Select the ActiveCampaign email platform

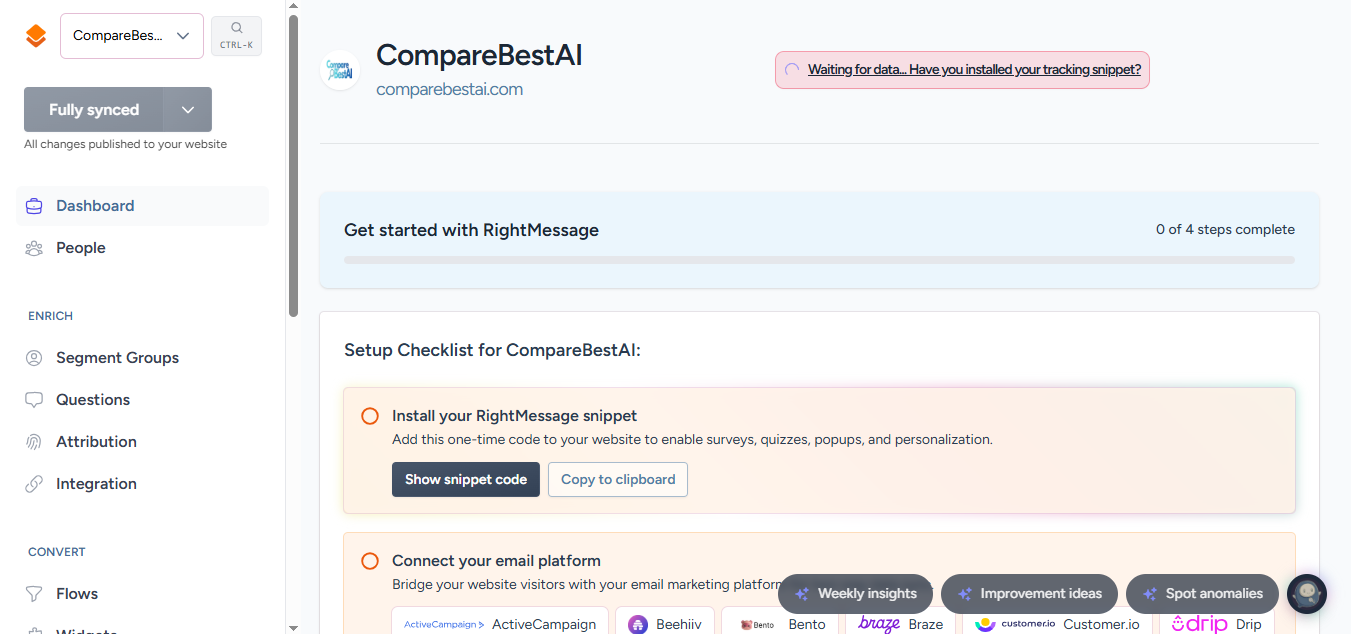500,622
